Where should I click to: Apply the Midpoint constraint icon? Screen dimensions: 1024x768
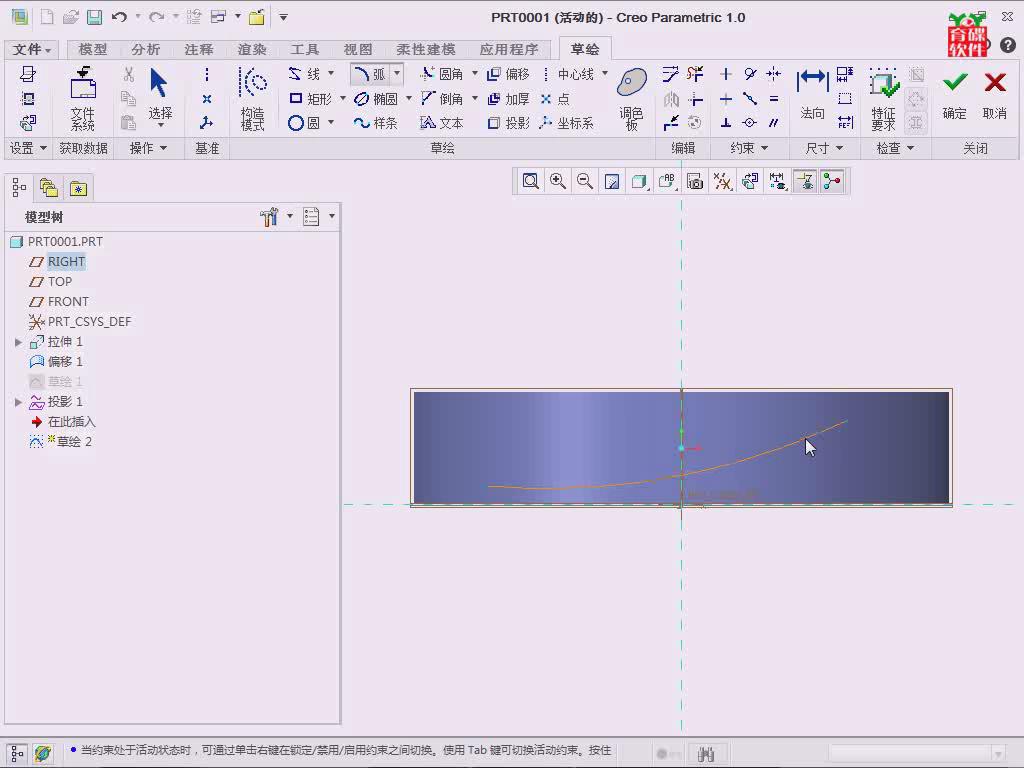coord(750,99)
